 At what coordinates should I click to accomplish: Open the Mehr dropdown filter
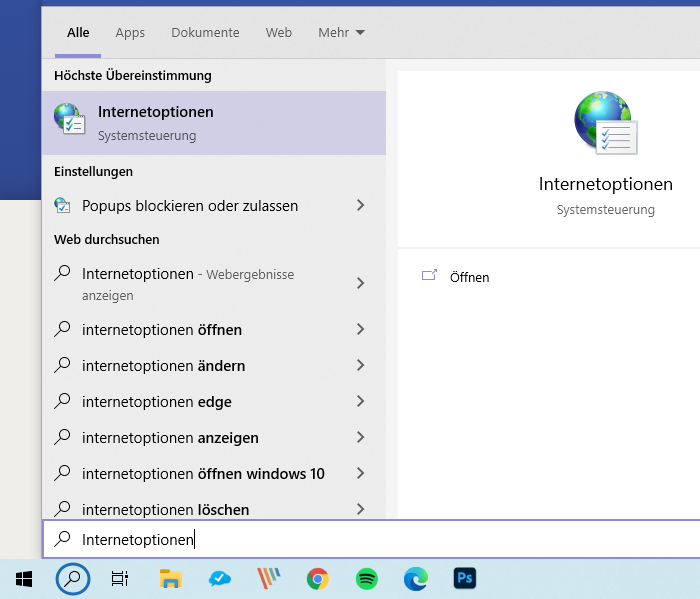click(341, 33)
